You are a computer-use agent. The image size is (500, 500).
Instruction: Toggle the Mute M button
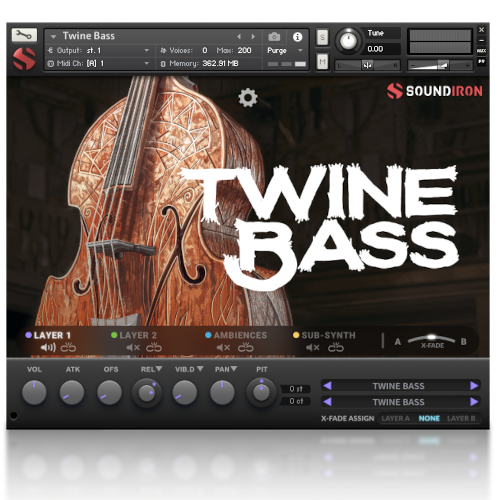point(322,62)
